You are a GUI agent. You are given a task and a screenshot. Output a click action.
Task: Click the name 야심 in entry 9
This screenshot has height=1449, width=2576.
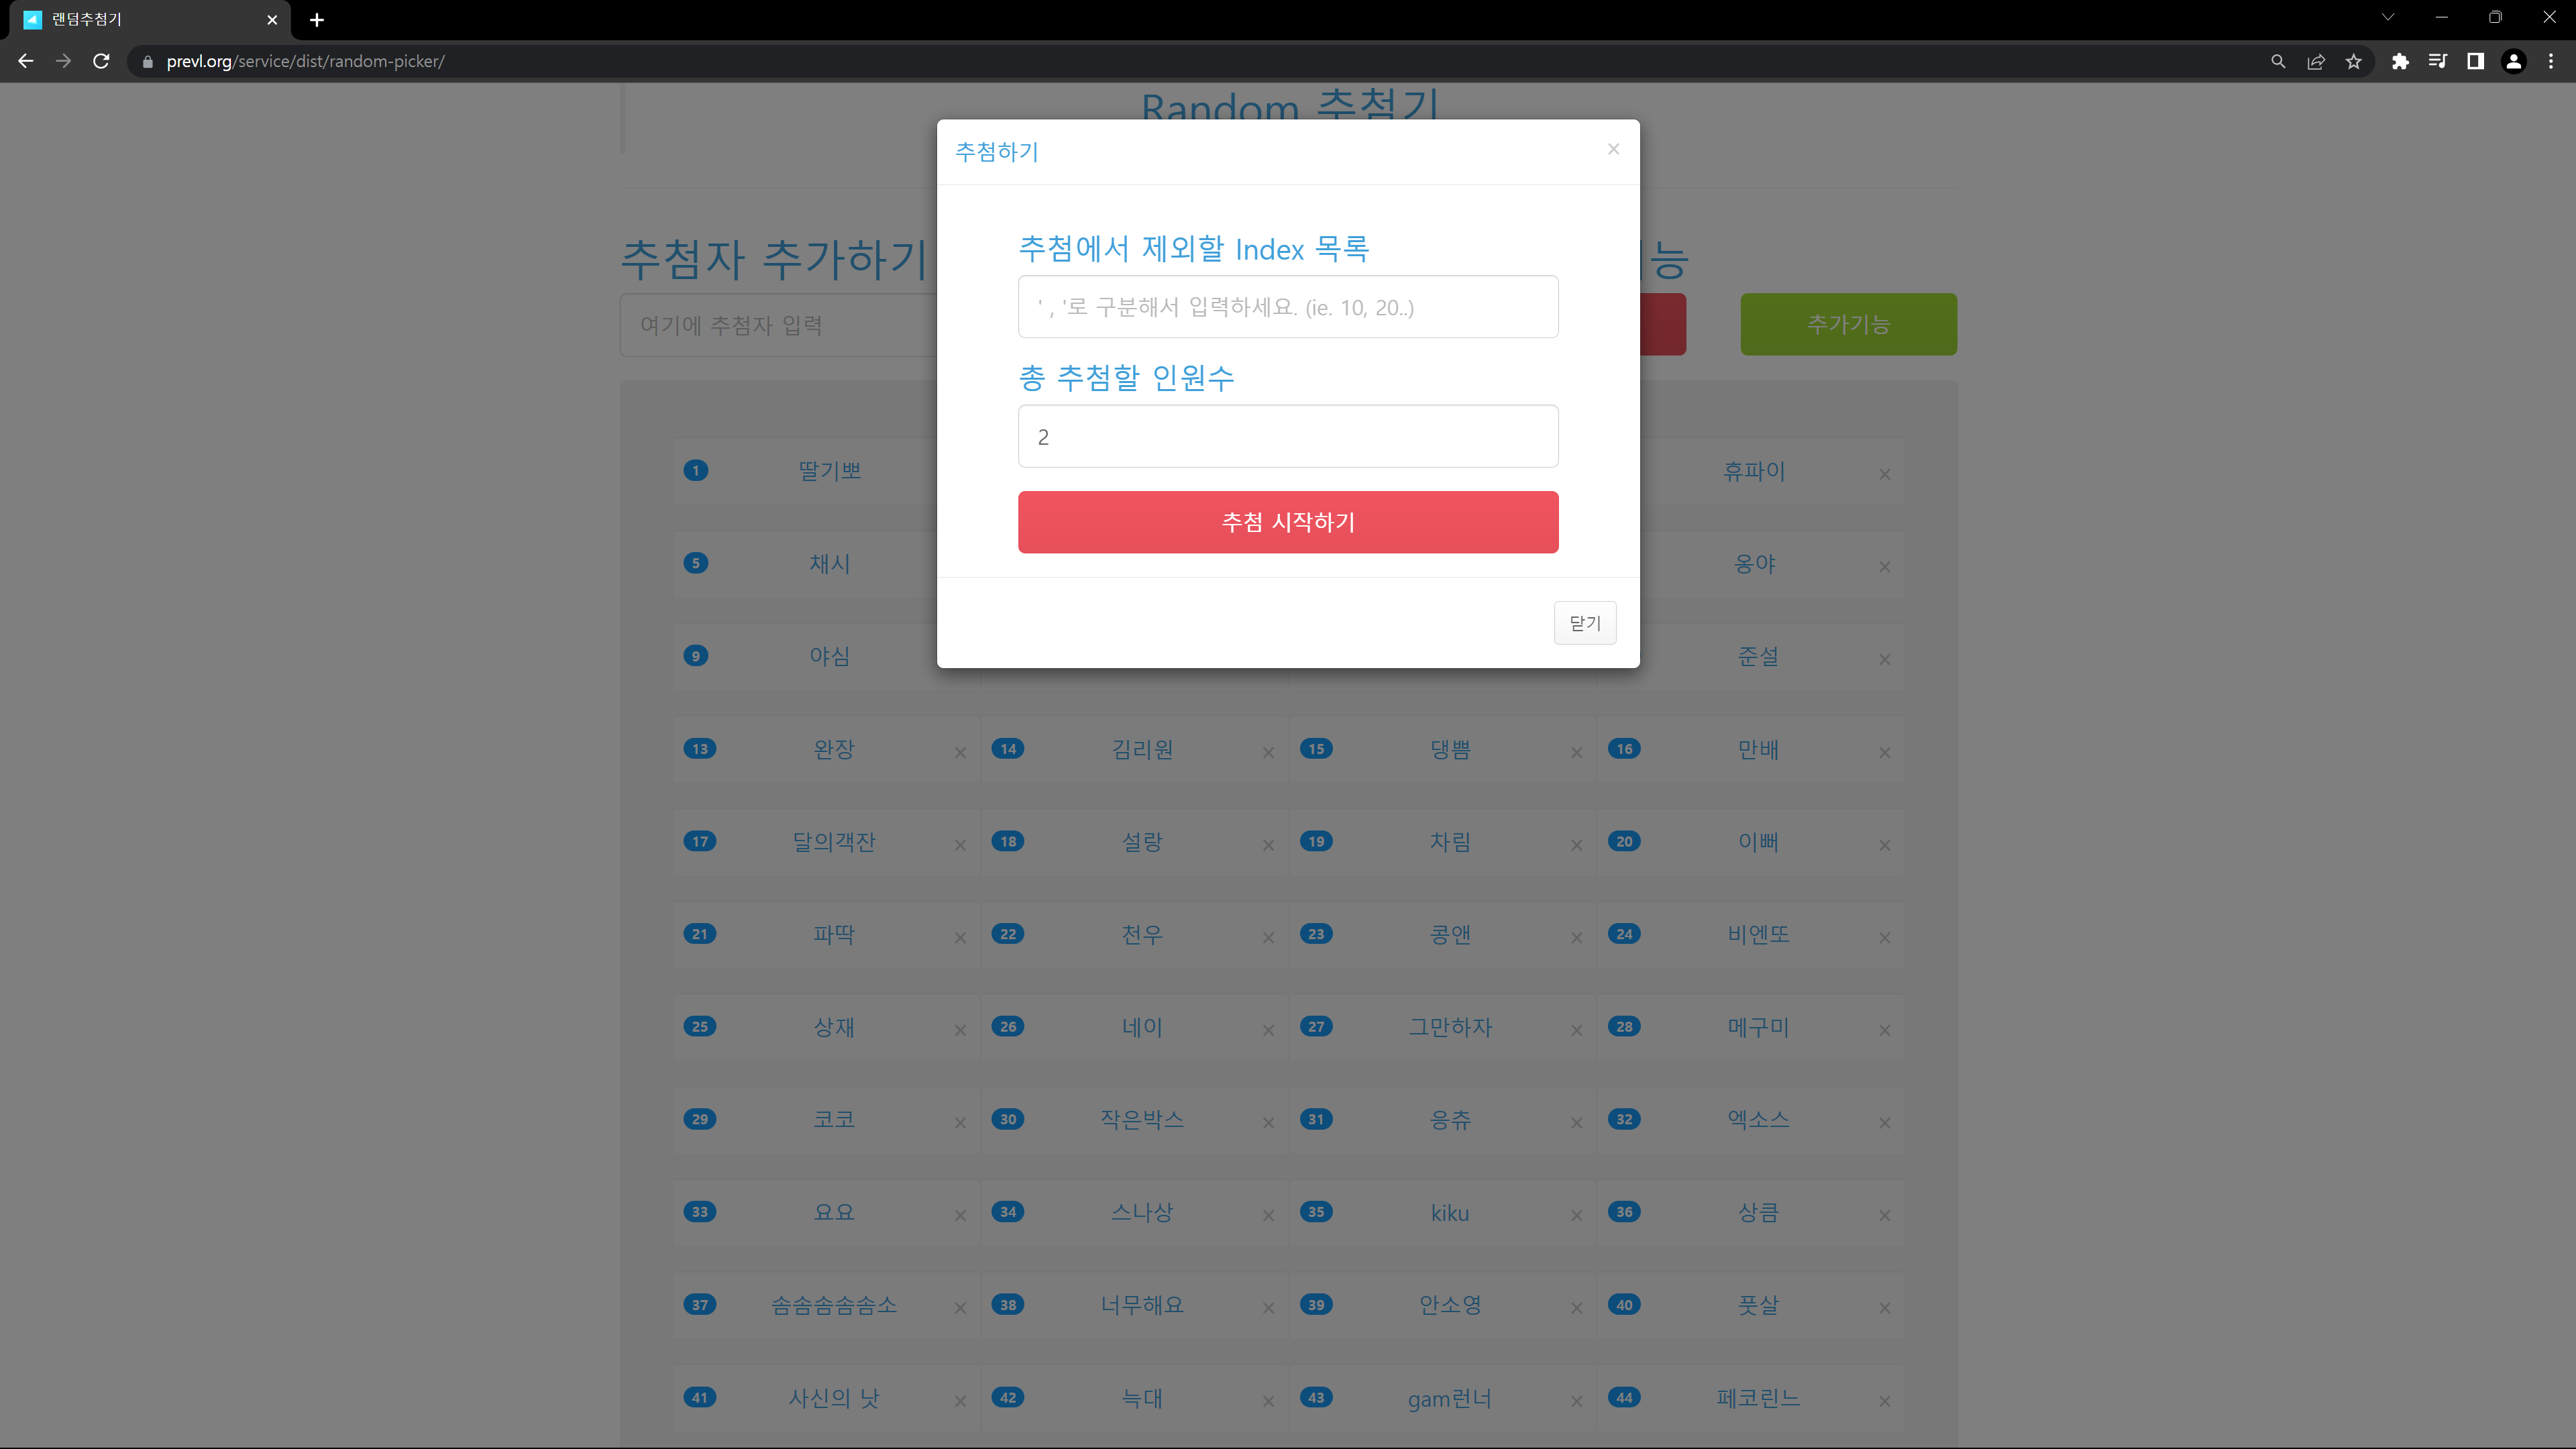click(x=830, y=656)
